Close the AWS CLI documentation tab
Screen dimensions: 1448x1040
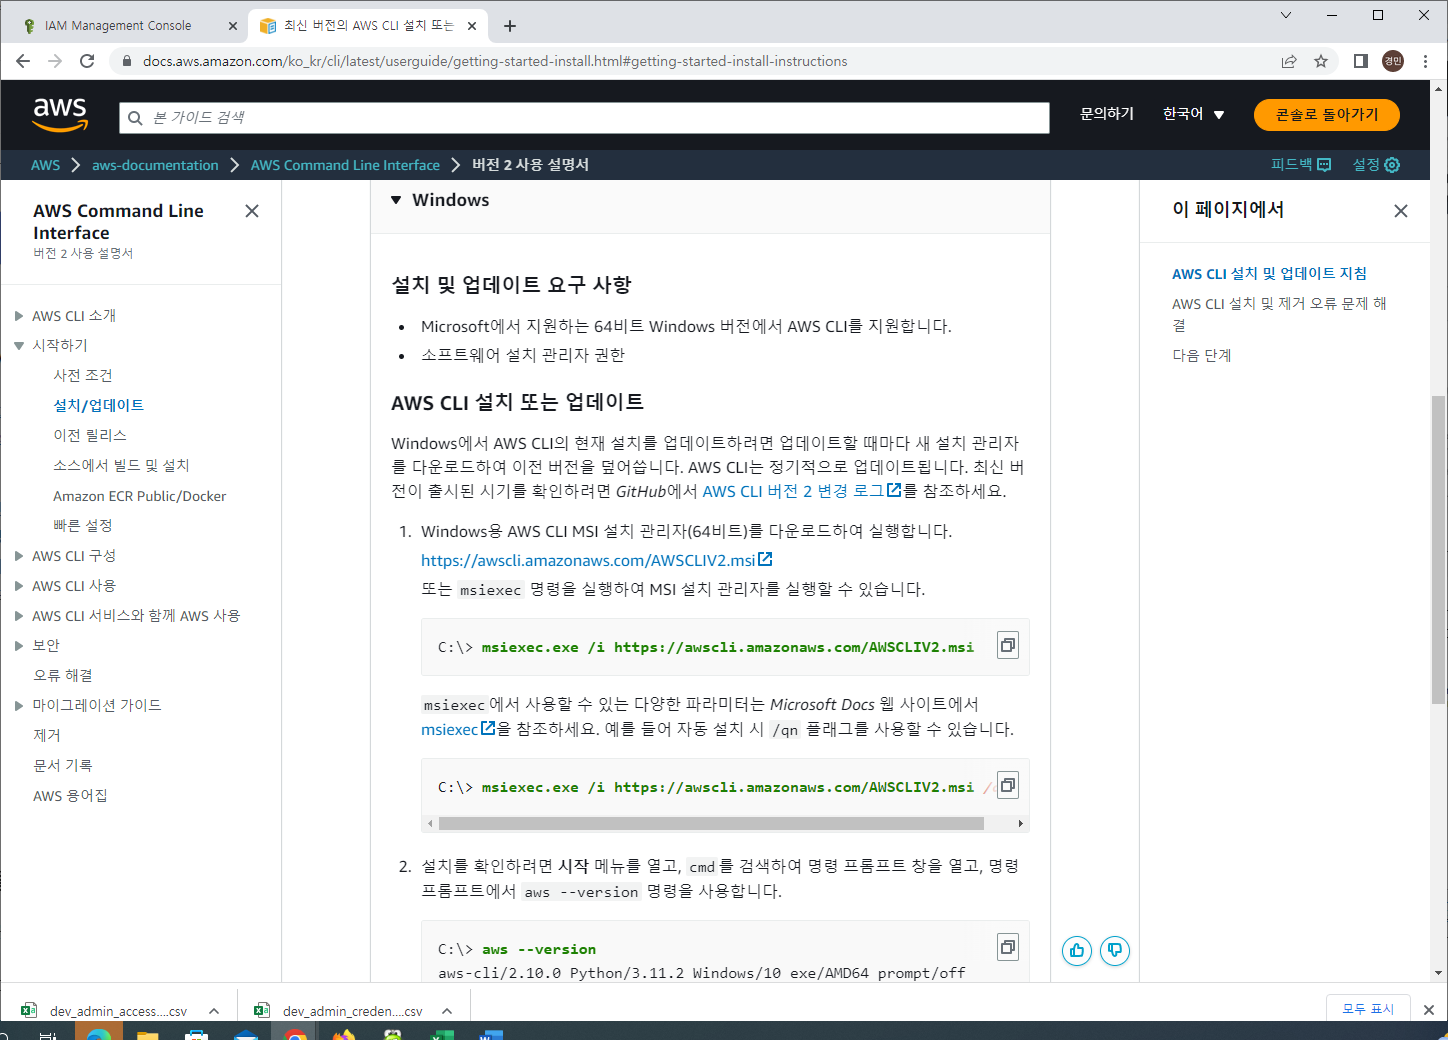pos(474,26)
